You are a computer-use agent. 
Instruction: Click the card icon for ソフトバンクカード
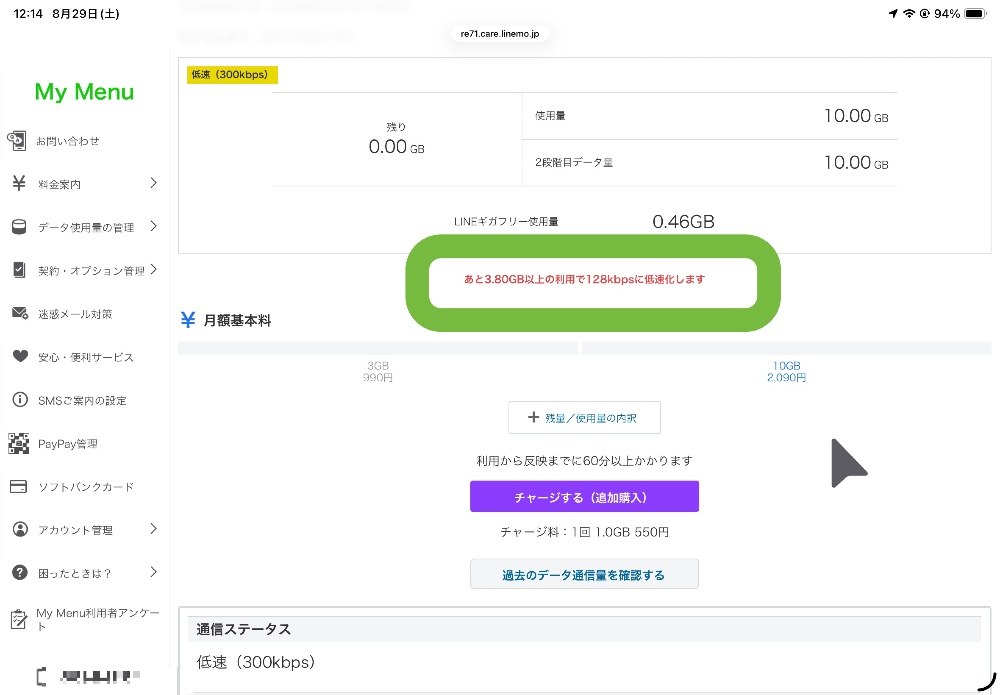click(x=18, y=486)
